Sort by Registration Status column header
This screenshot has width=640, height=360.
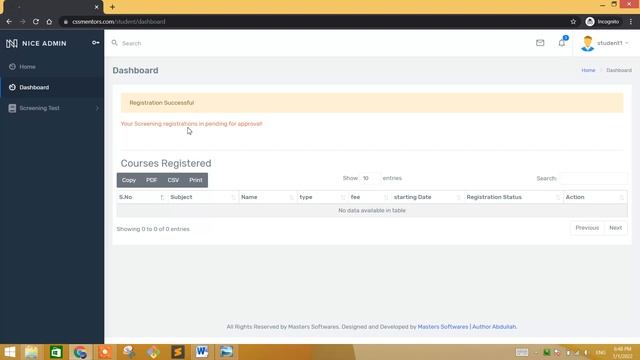coord(513,197)
